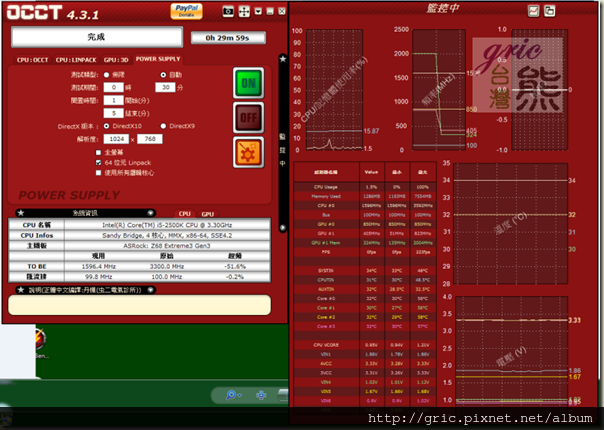
Task: Click the 0h 29m 59s elapsed time display
Action: [x=228, y=38]
